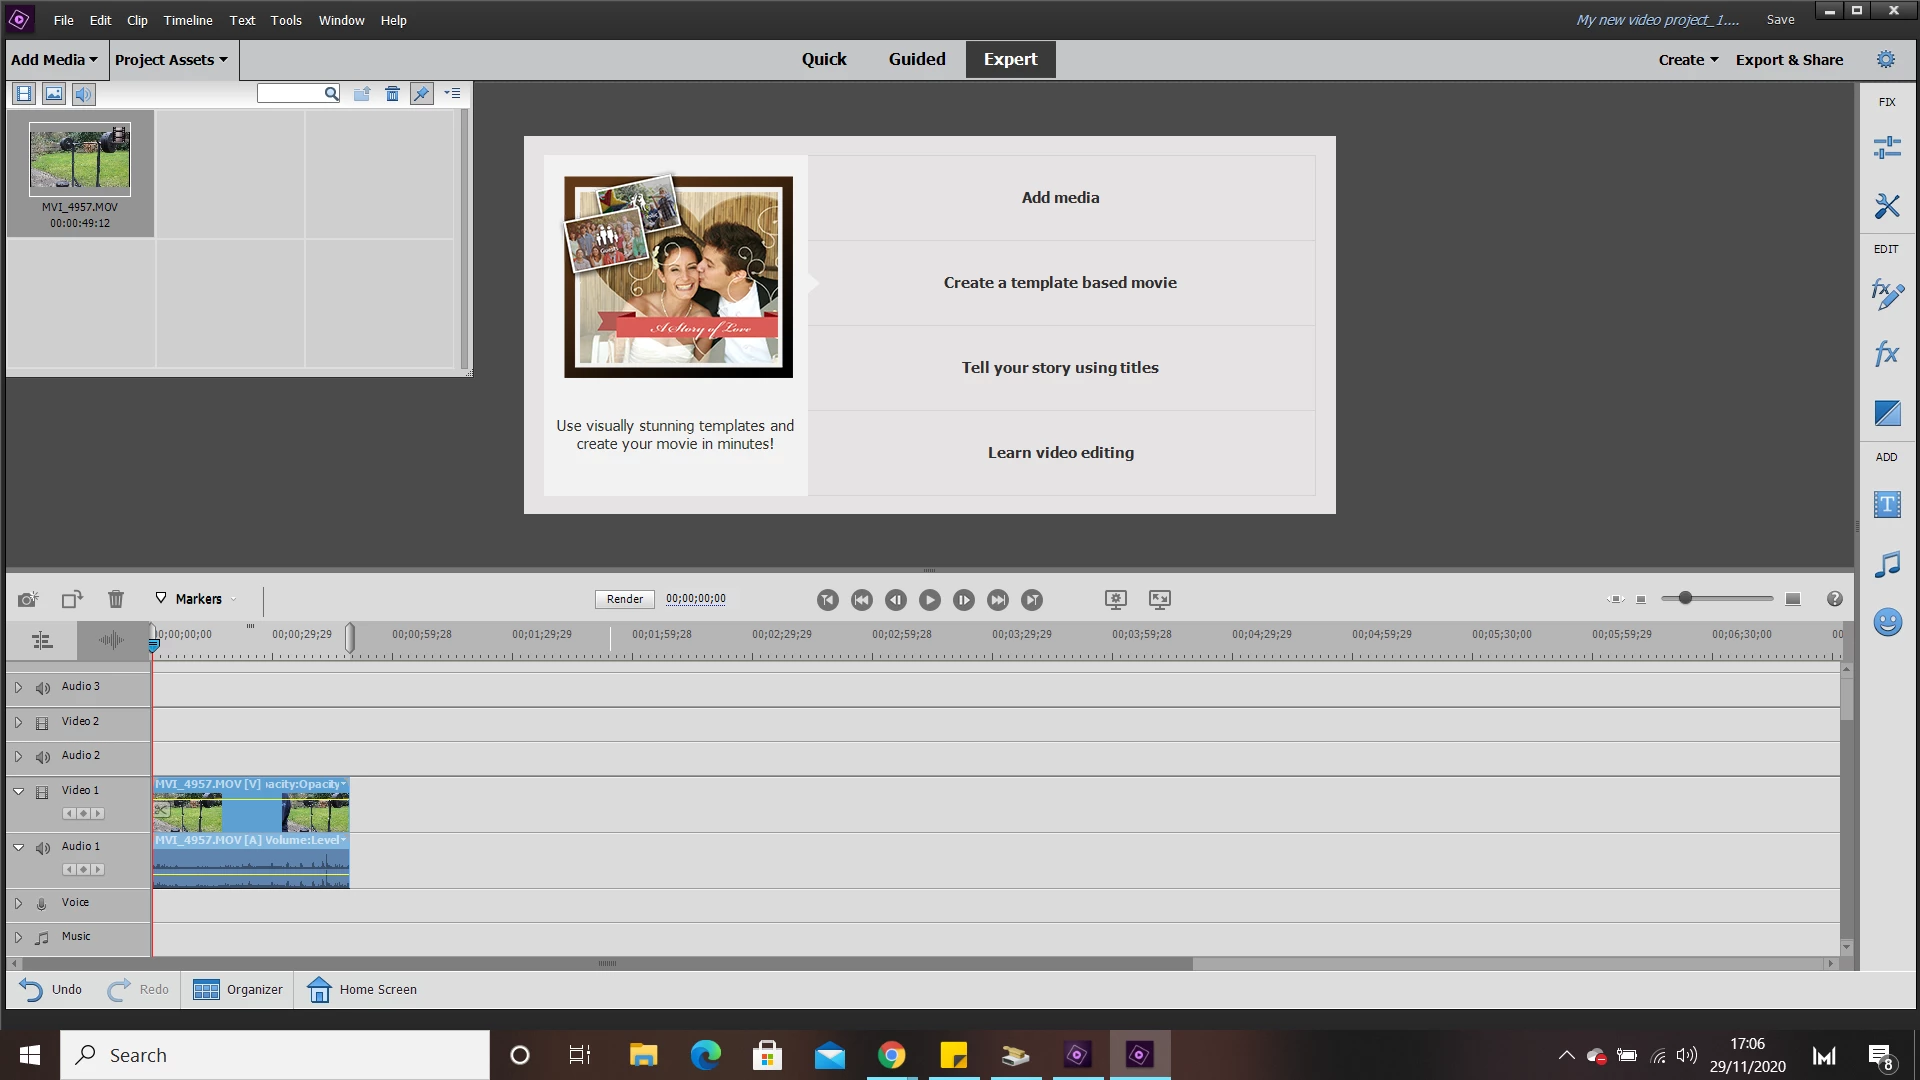Viewport: 1920px width, 1080px height.
Task: Open the Effects fx panel
Action: point(1887,354)
